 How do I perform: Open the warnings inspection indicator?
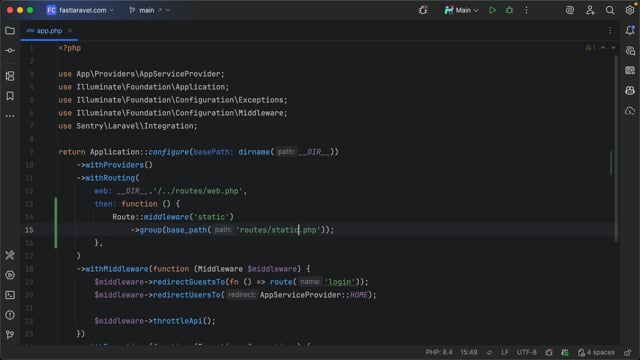point(590,48)
